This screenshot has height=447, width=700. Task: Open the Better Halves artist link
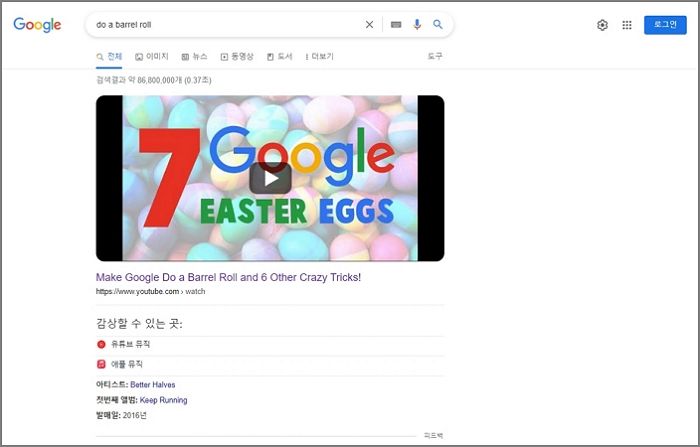pyautogui.click(x=153, y=384)
